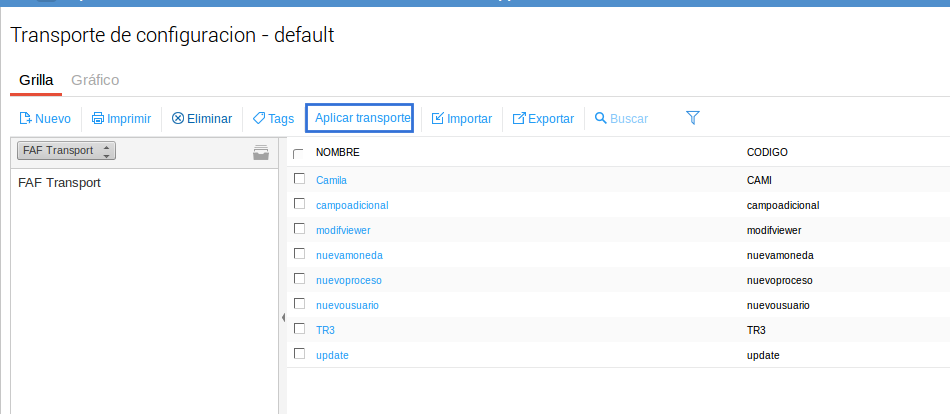The image size is (950, 414).
Task: Toggle the select-all header checkbox
Action: click(x=299, y=153)
